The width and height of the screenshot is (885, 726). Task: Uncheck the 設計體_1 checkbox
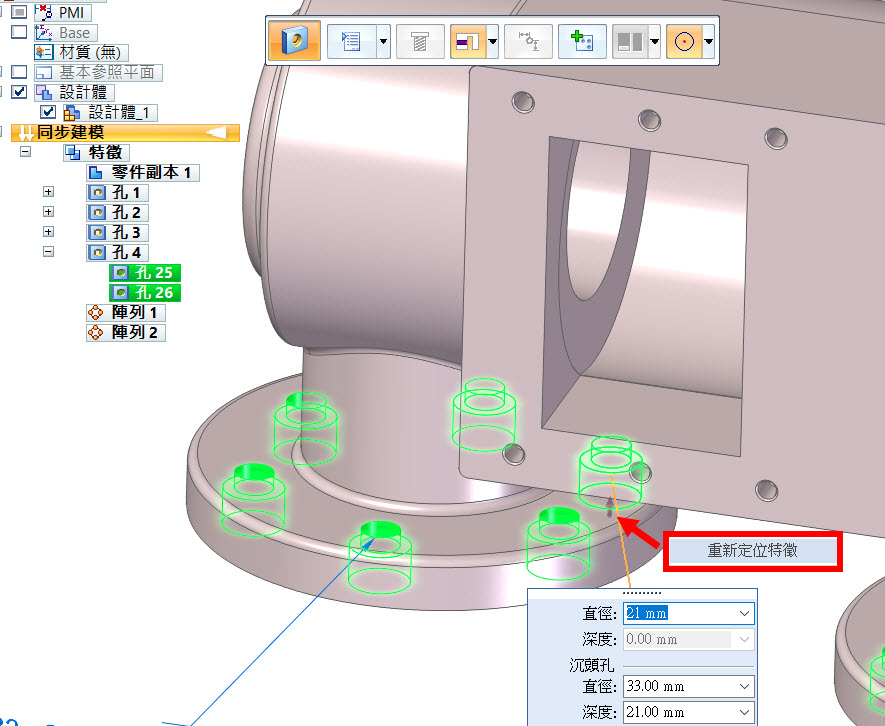click(48, 112)
